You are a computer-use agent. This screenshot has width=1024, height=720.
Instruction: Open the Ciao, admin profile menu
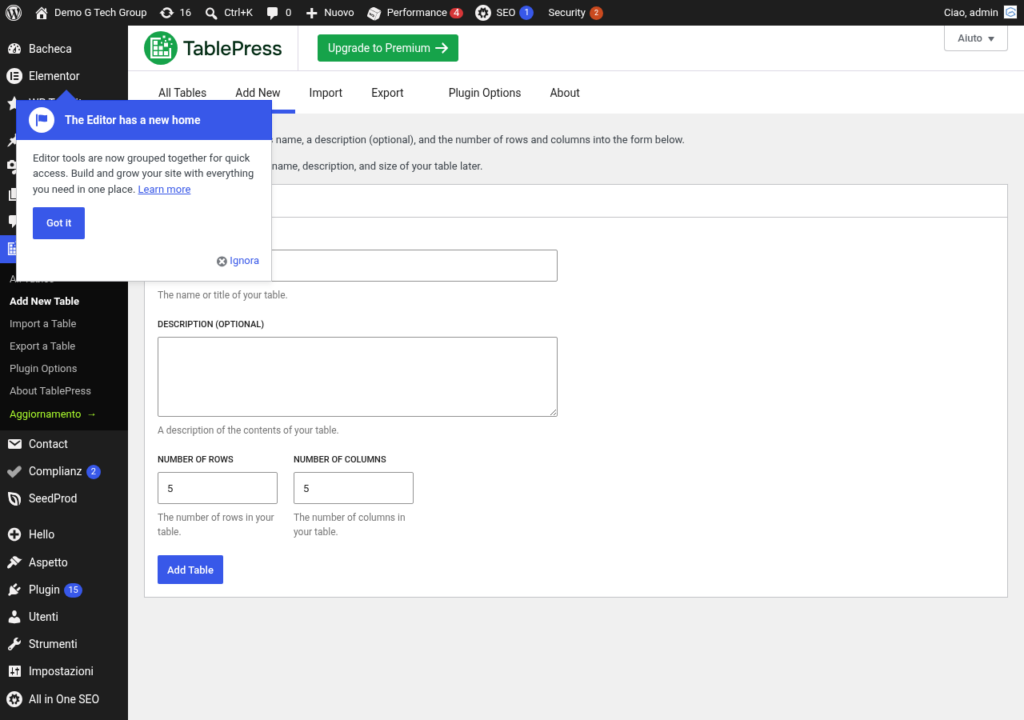click(x=970, y=12)
